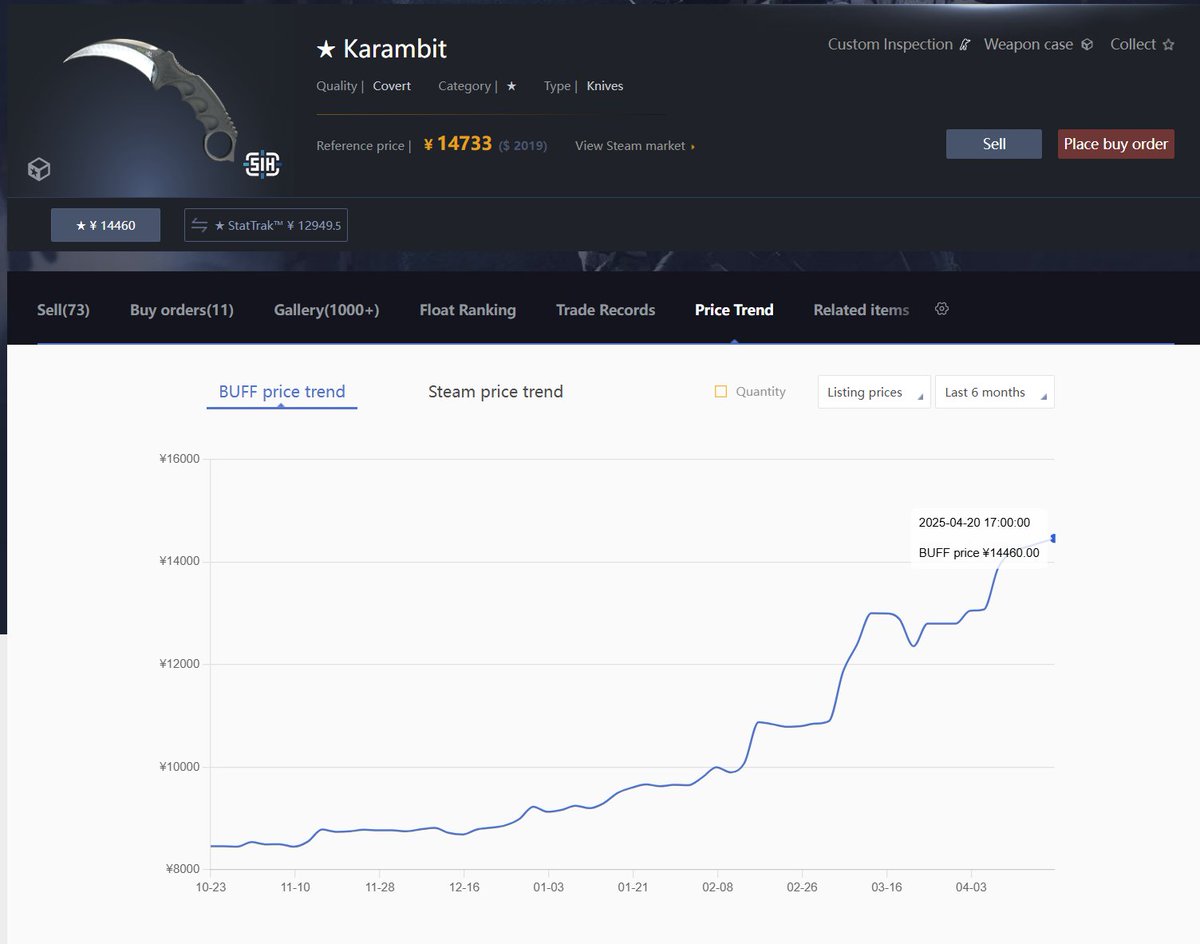Open the 3D inspect cube icon on knife image

[x=39, y=169]
